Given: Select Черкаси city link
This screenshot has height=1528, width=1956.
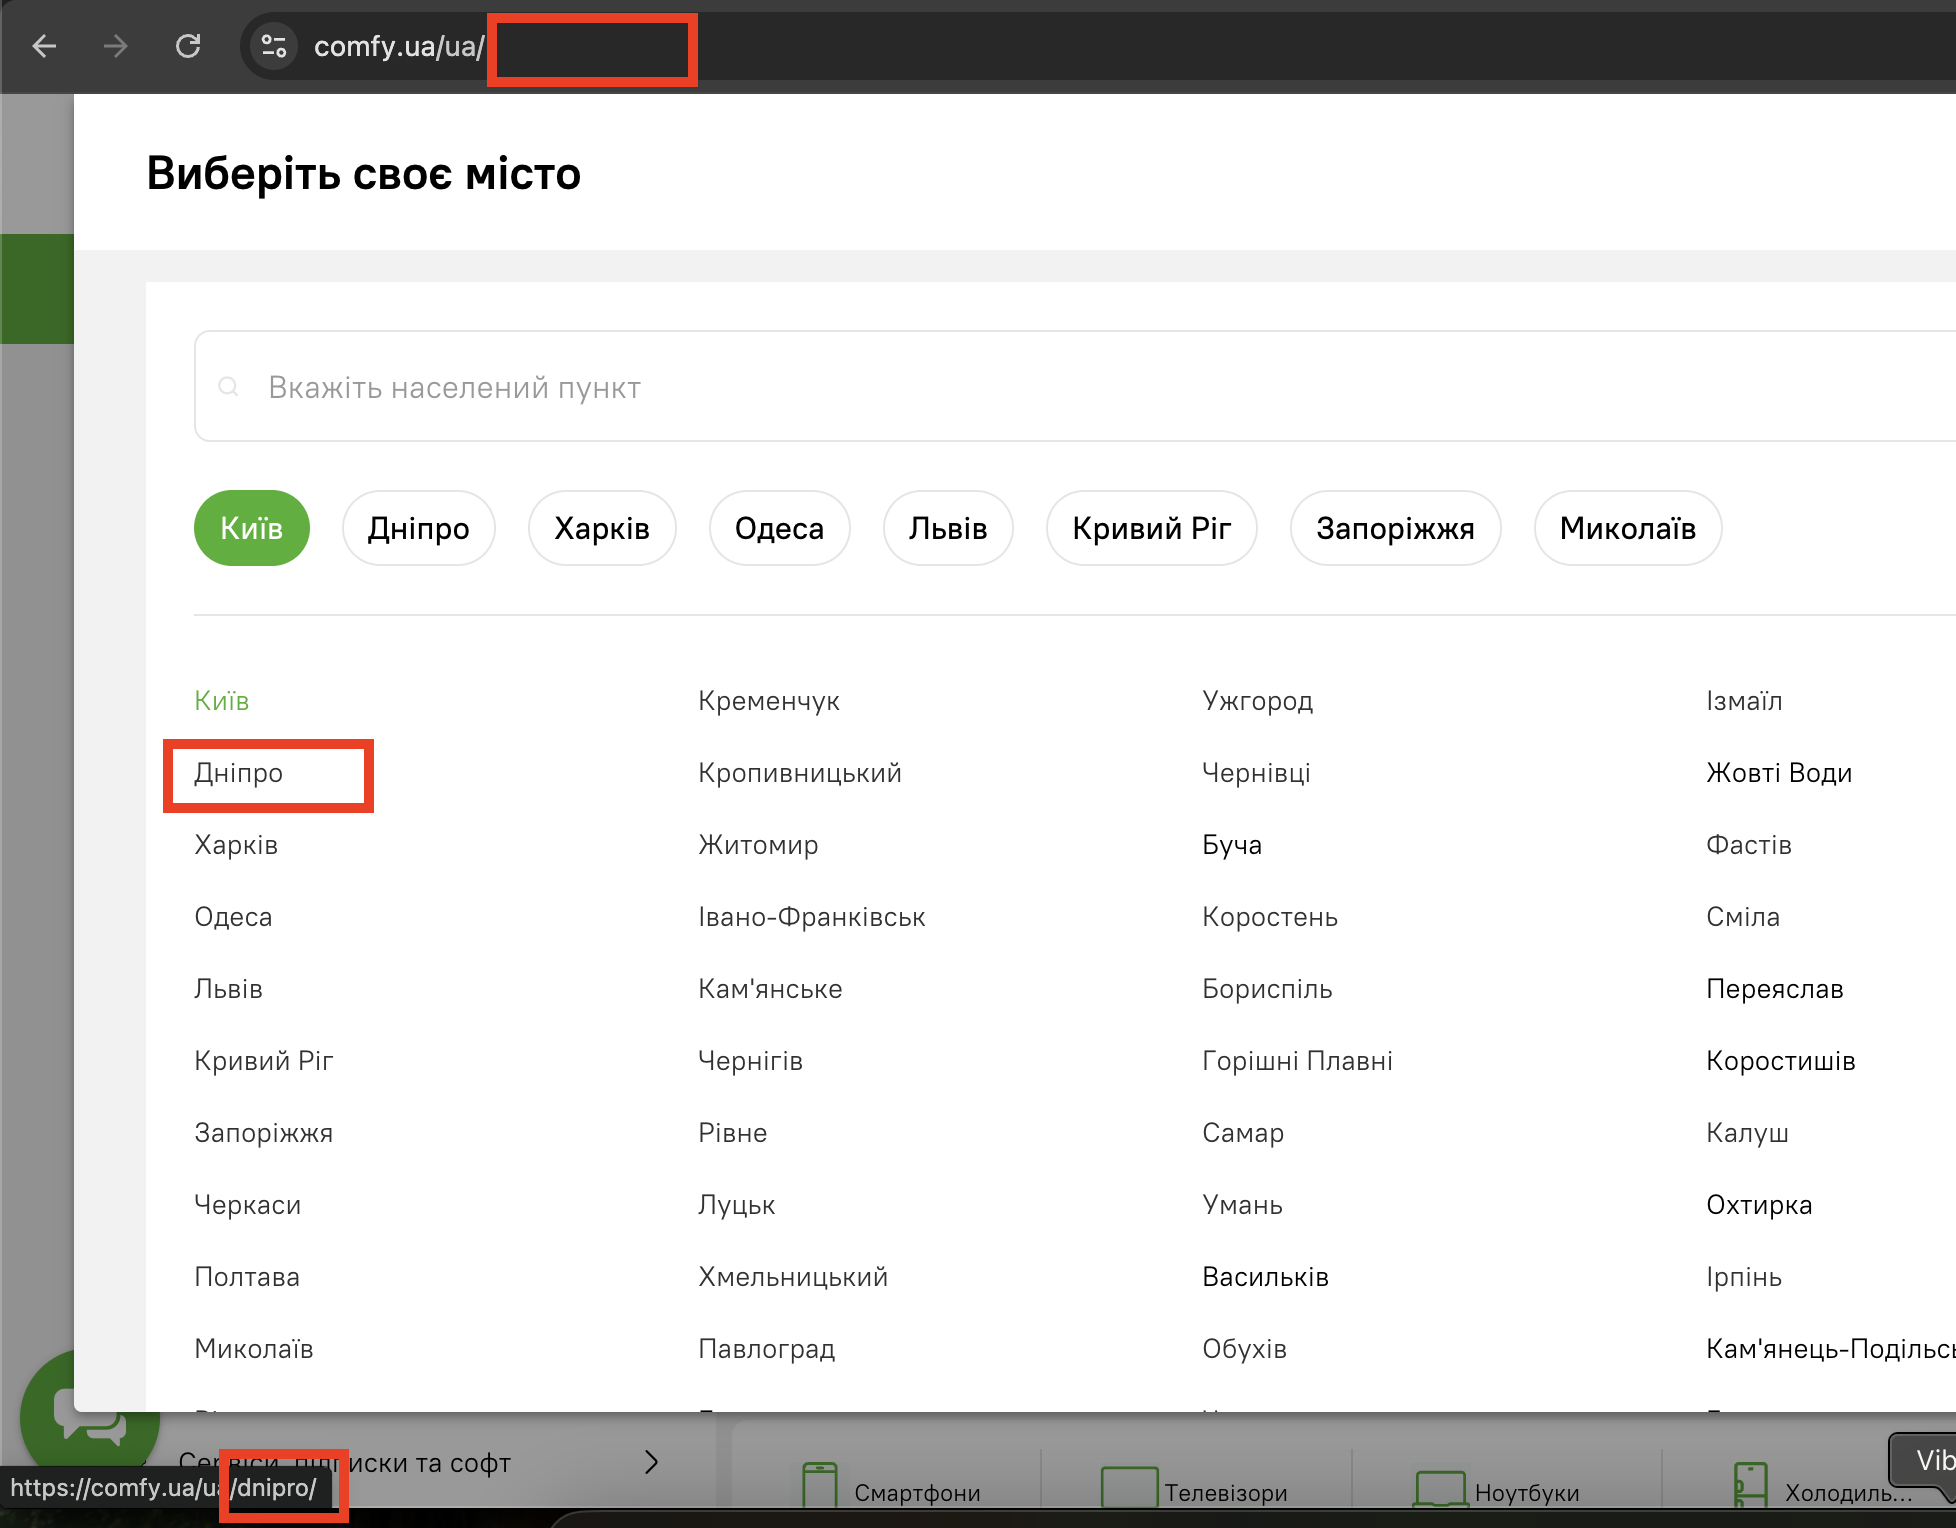Looking at the screenshot, I should click(x=248, y=1205).
